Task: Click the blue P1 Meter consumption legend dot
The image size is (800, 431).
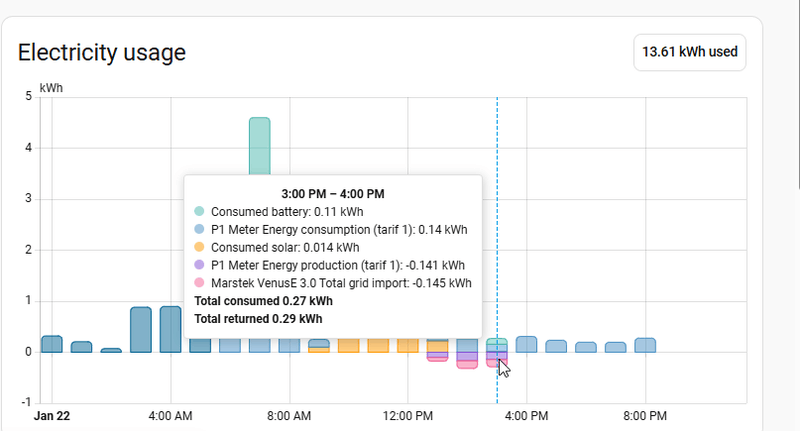Action: pyautogui.click(x=200, y=230)
